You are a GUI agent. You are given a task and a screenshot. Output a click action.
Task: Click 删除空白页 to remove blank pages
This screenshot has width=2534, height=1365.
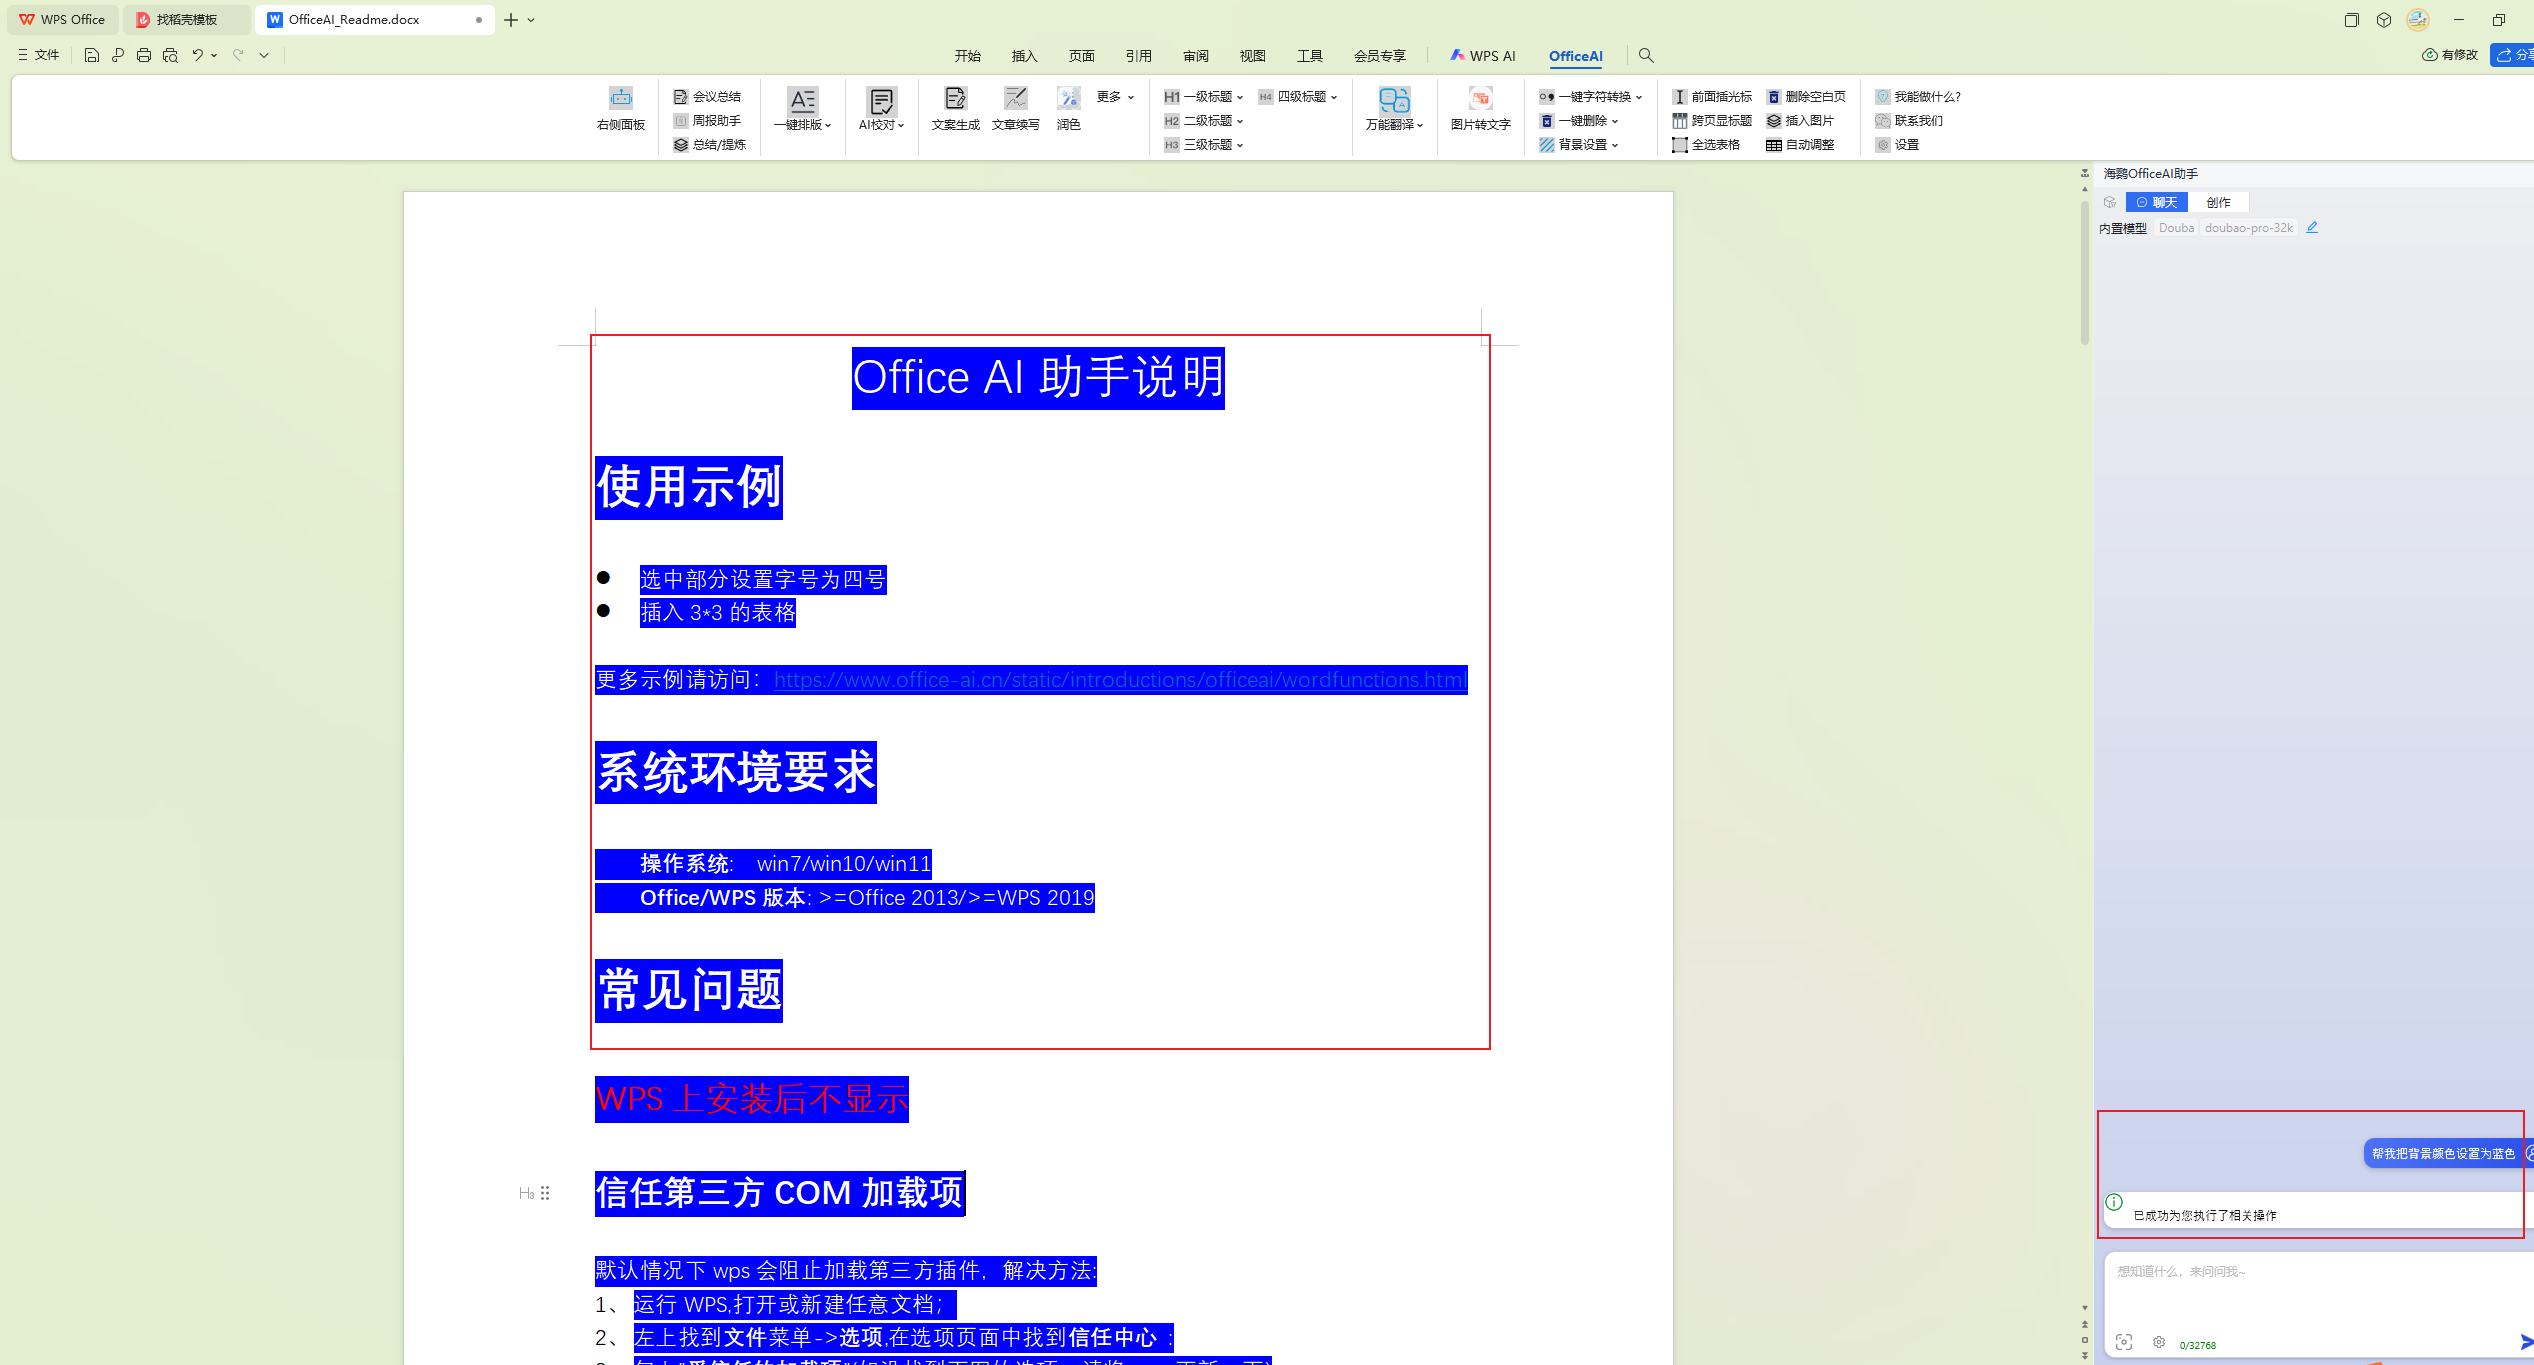pos(1808,96)
